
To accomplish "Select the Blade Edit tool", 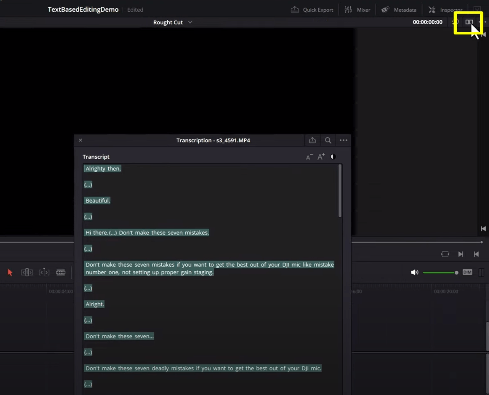I will point(61,272).
